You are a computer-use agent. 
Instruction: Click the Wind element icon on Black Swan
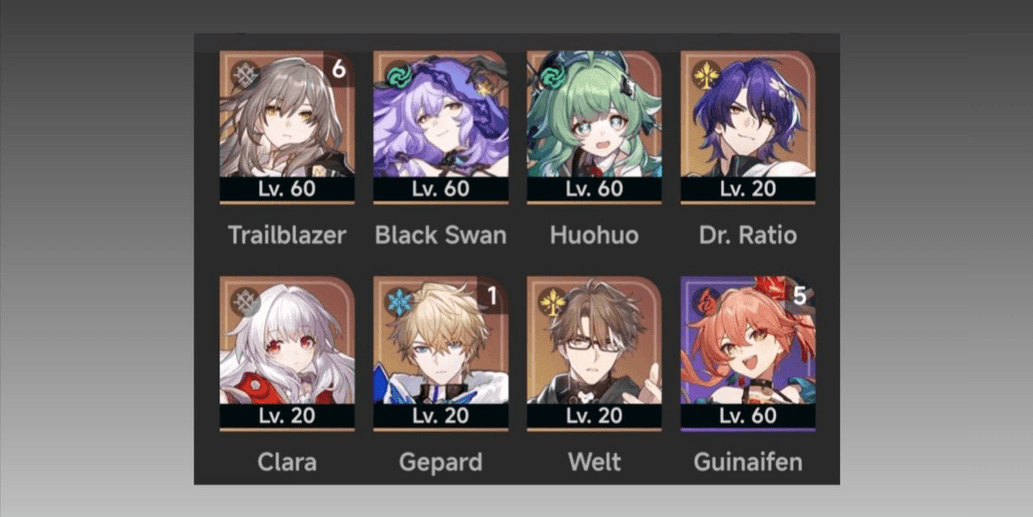399,75
